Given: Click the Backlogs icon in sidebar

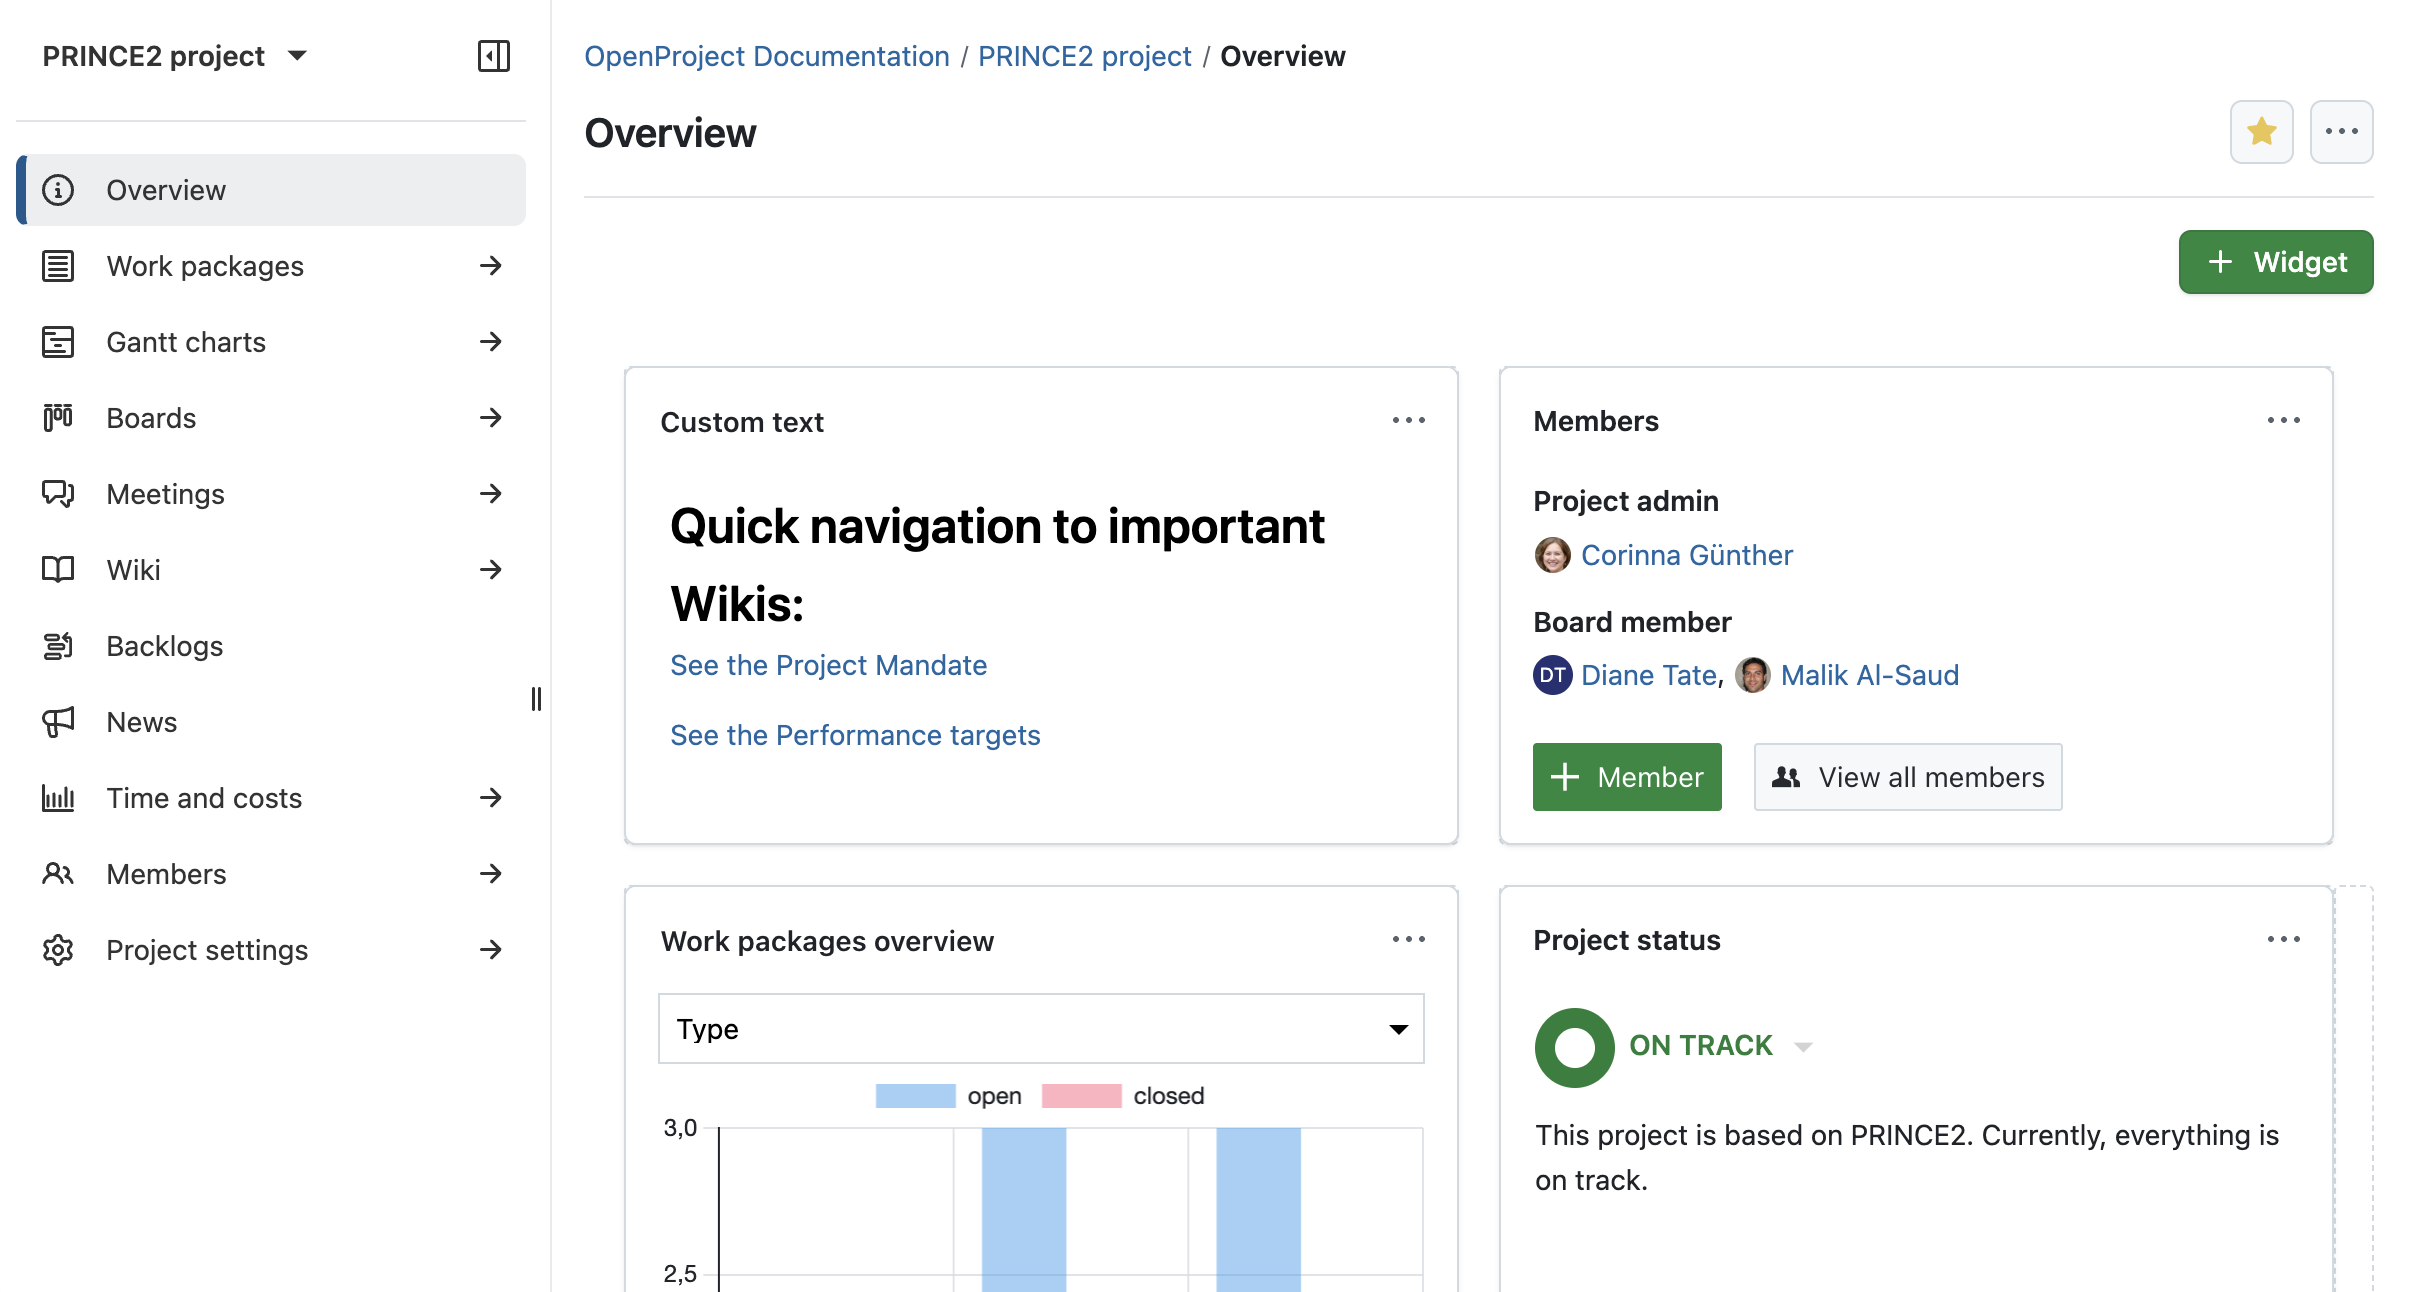Looking at the screenshot, I should (x=57, y=645).
